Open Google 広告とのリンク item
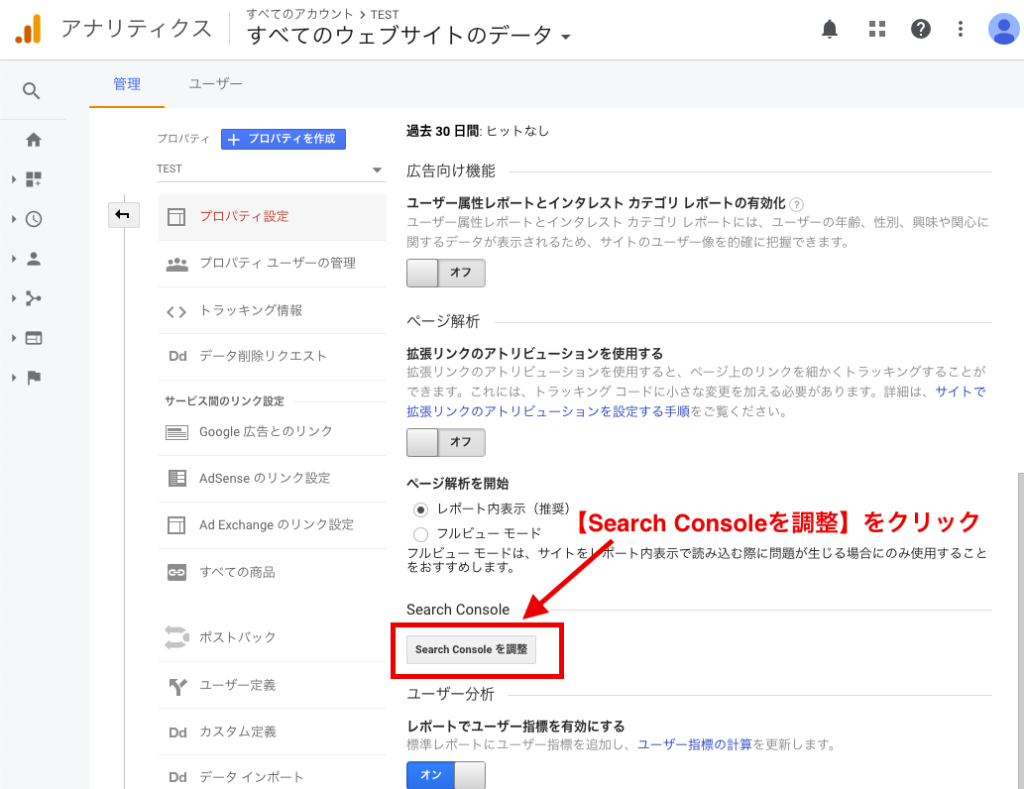Viewport: 1024px width, 789px height. click(x=272, y=432)
